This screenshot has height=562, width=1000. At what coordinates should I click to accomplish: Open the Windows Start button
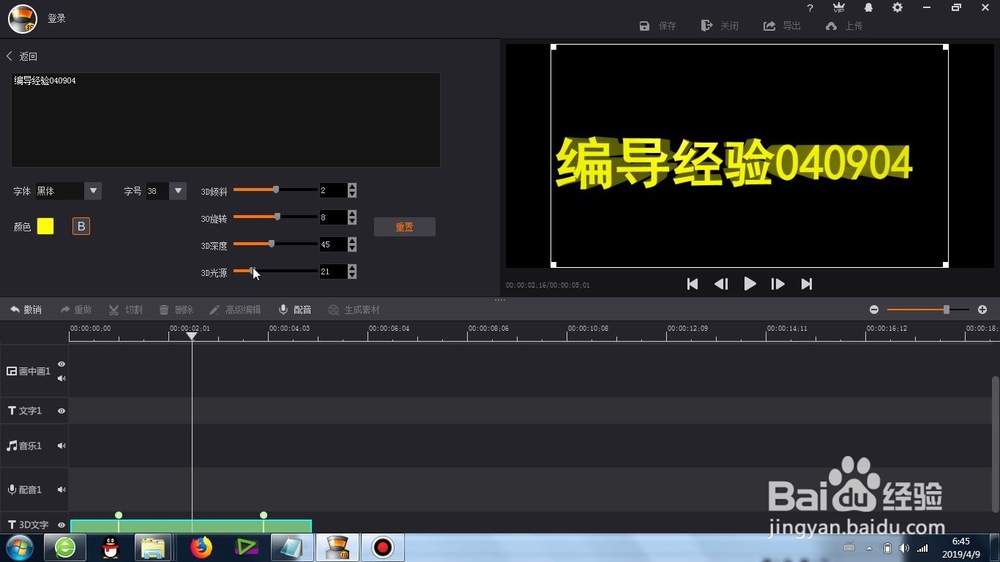click(x=20, y=548)
